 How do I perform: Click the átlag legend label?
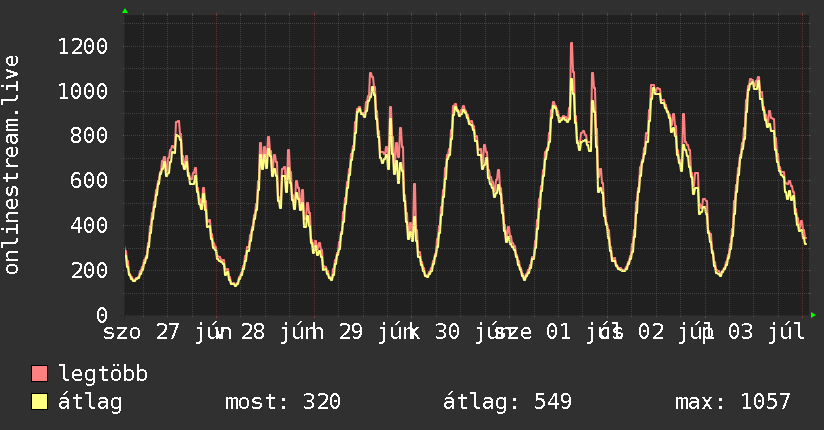click(90, 402)
